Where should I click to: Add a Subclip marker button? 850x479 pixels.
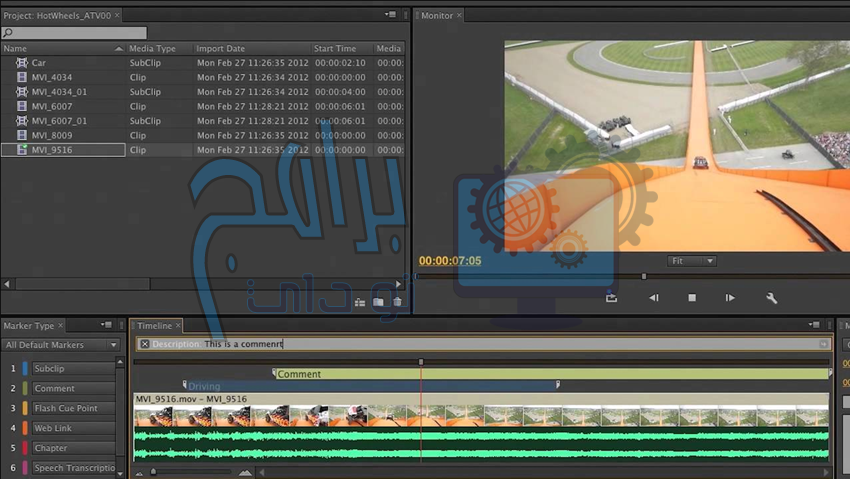pyautogui.click(x=72, y=369)
